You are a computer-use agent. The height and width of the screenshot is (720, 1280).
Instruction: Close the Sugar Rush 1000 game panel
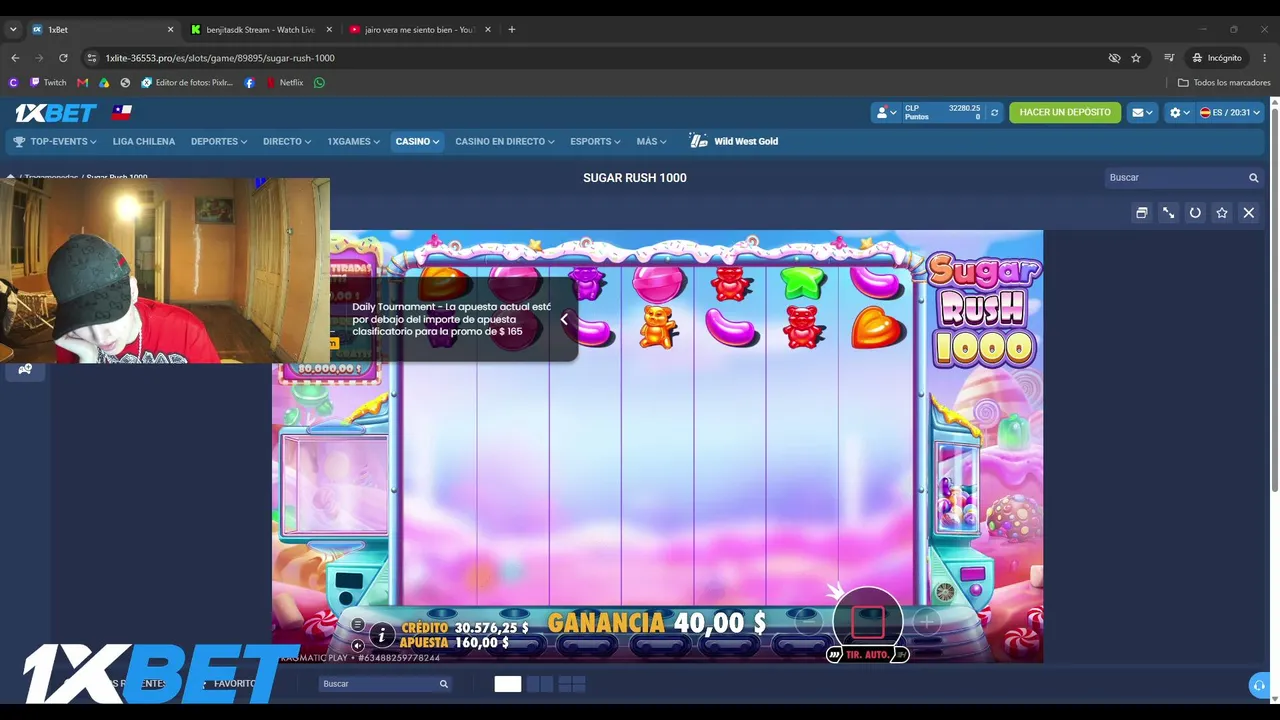tap(1249, 213)
